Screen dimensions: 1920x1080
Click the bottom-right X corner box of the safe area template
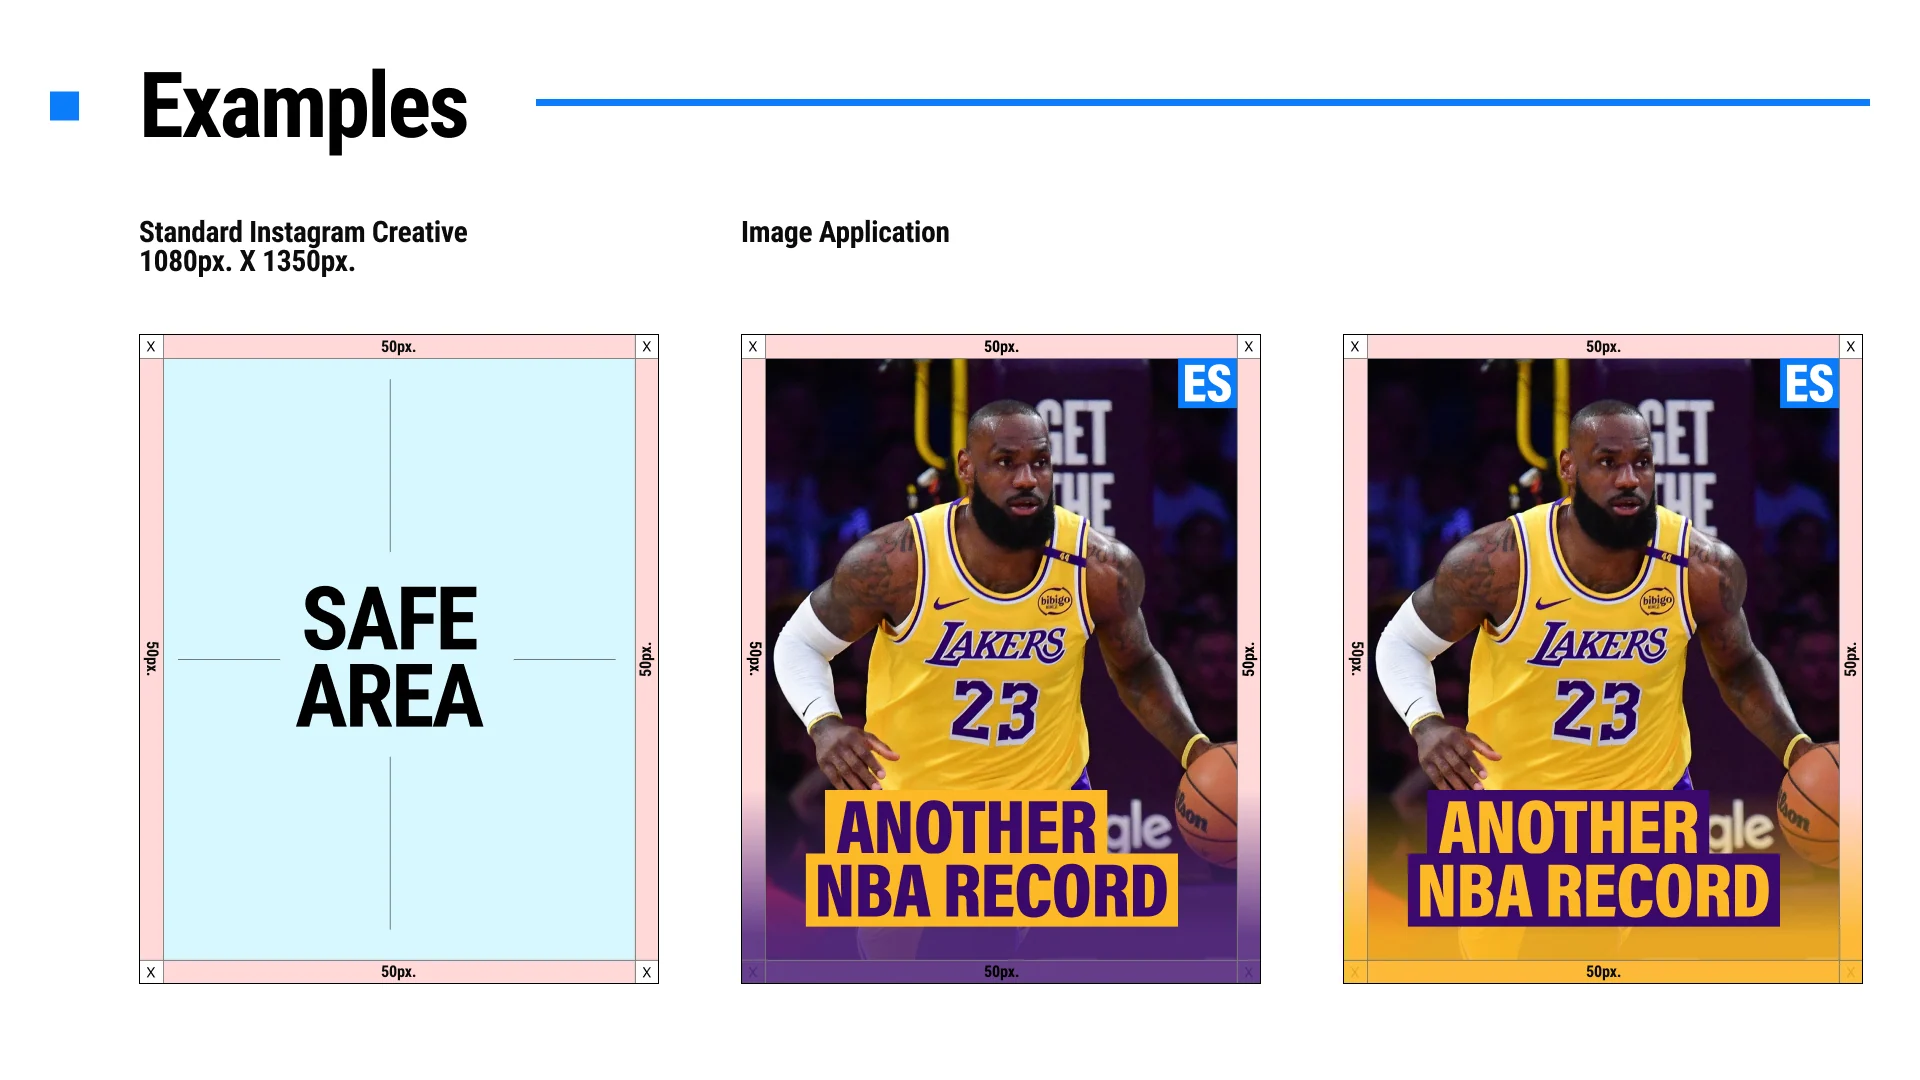click(647, 972)
